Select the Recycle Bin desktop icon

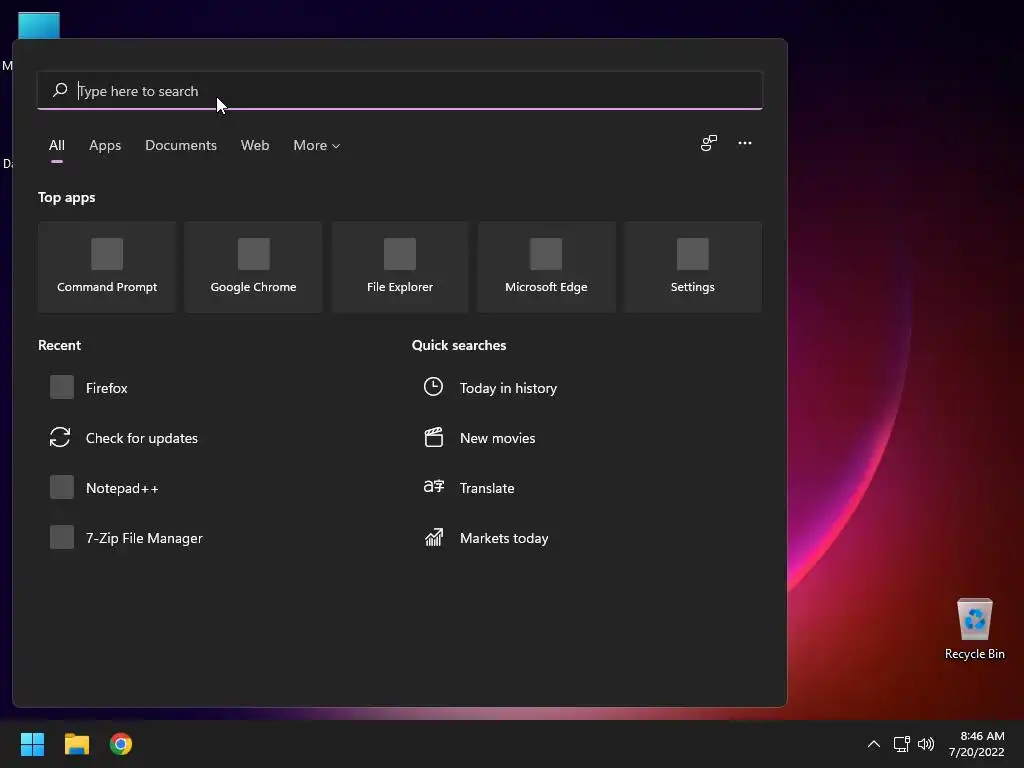[x=974, y=629]
